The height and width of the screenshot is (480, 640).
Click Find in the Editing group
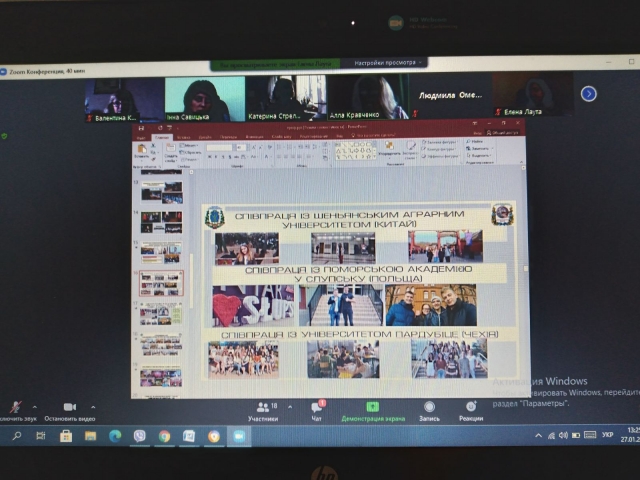[x=474, y=141]
